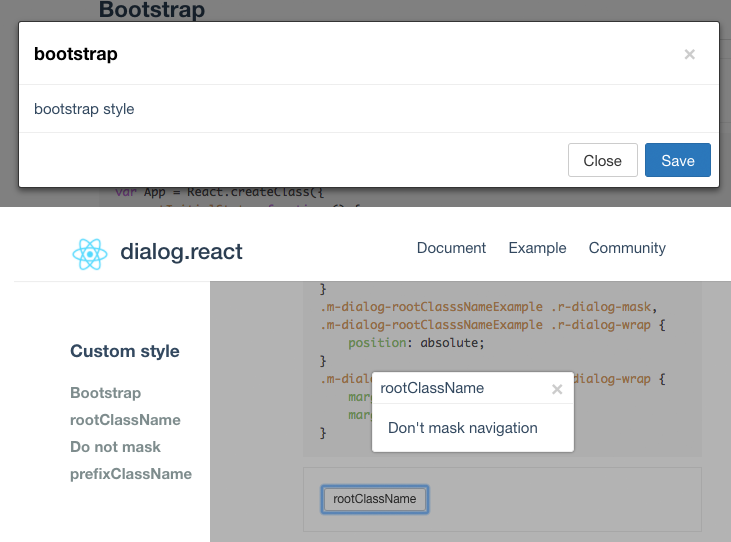
Task: Close the bootstrap modal with its X icon
Action: [690, 55]
